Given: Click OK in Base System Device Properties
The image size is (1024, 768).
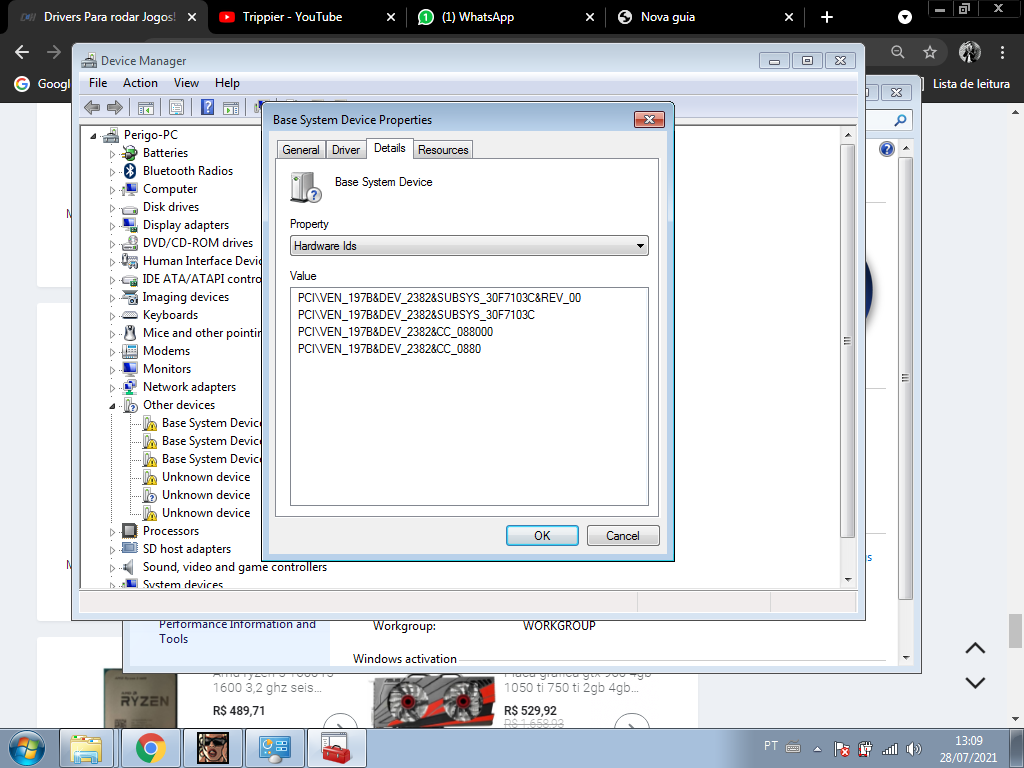Looking at the screenshot, I should tap(542, 536).
